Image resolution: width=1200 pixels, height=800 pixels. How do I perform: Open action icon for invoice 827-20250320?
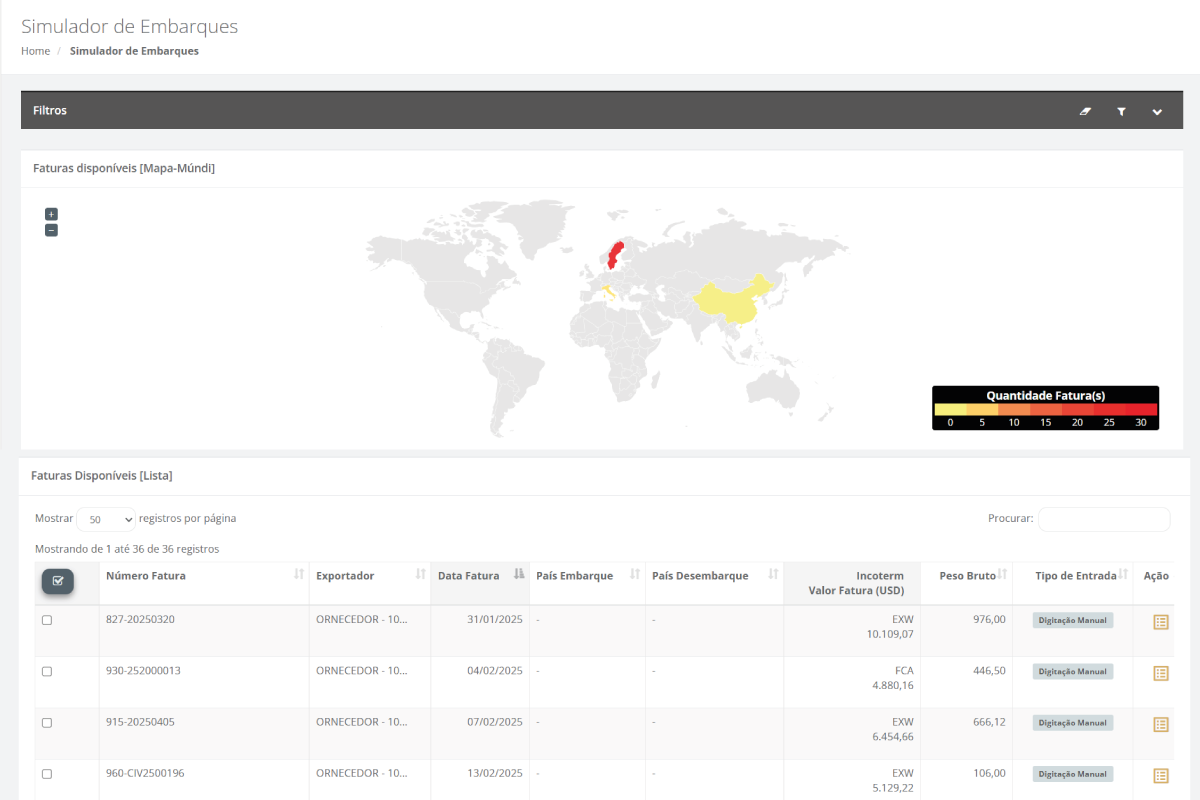click(x=1160, y=622)
